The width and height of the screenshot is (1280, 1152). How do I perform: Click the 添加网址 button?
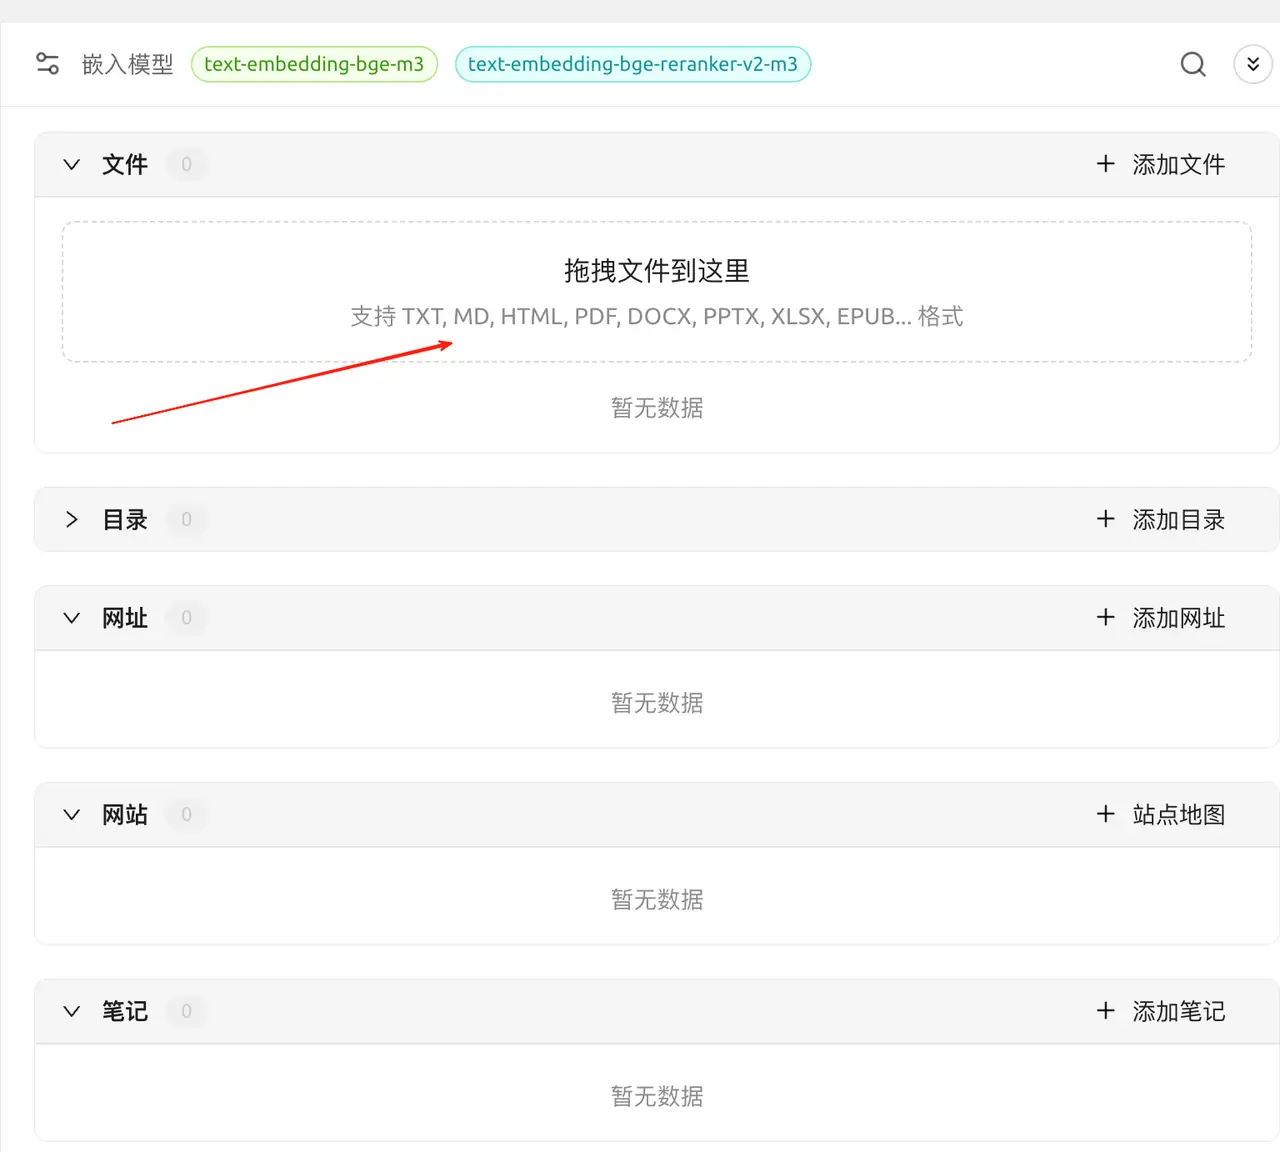tap(1160, 618)
